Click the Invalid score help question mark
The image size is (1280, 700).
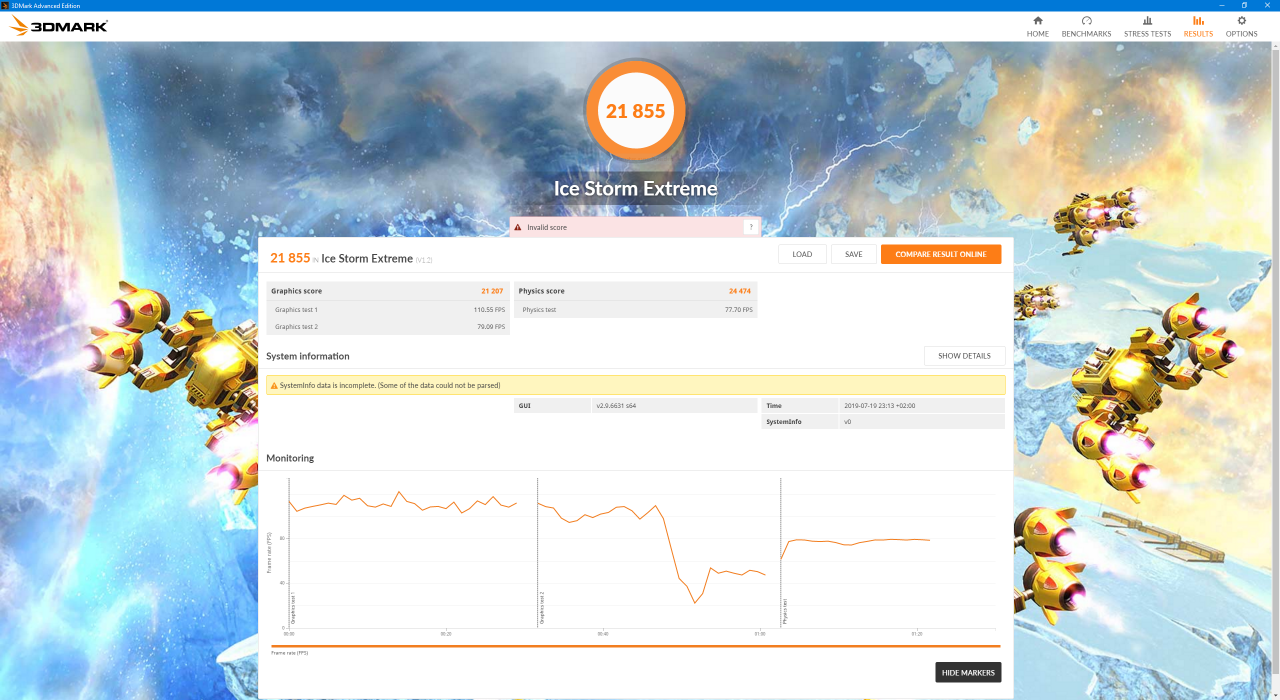point(750,227)
